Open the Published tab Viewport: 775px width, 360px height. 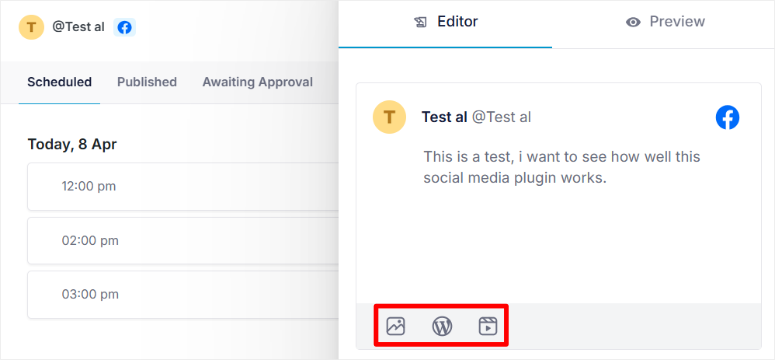(147, 82)
